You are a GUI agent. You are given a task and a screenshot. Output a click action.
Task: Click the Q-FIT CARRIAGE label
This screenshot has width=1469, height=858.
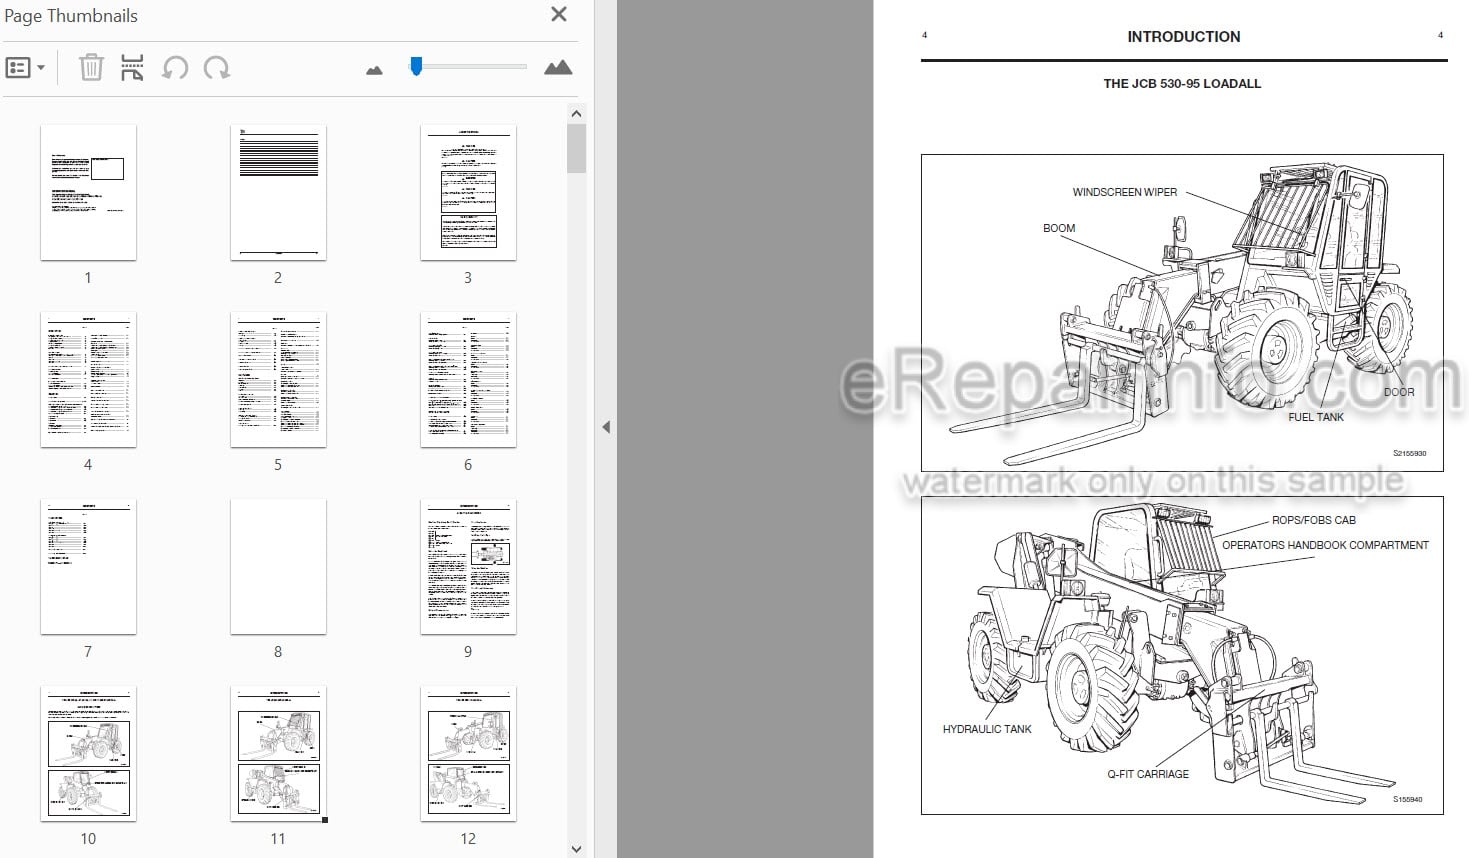pyautogui.click(x=1148, y=774)
